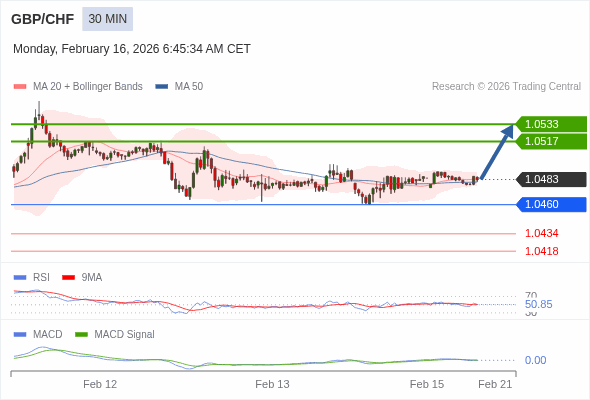Select the 1.0533 resistance price tag
The image size is (590, 400).
(x=552, y=124)
